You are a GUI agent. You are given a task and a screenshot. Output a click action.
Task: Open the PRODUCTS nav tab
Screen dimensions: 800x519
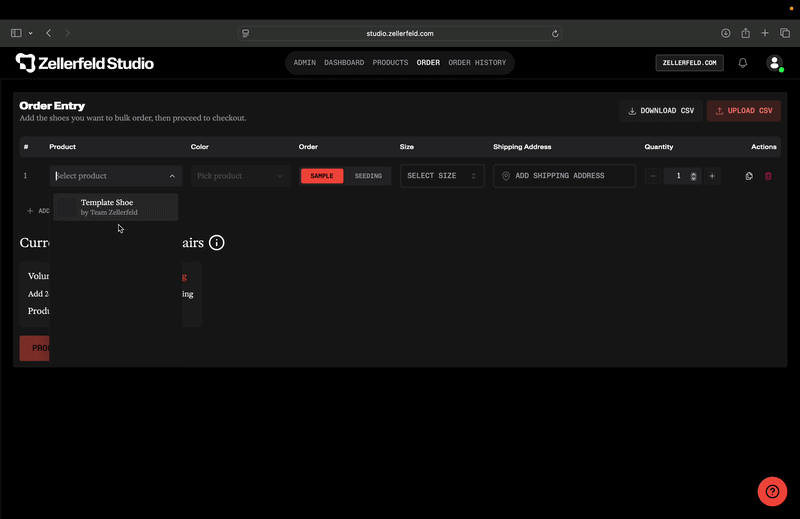390,63
